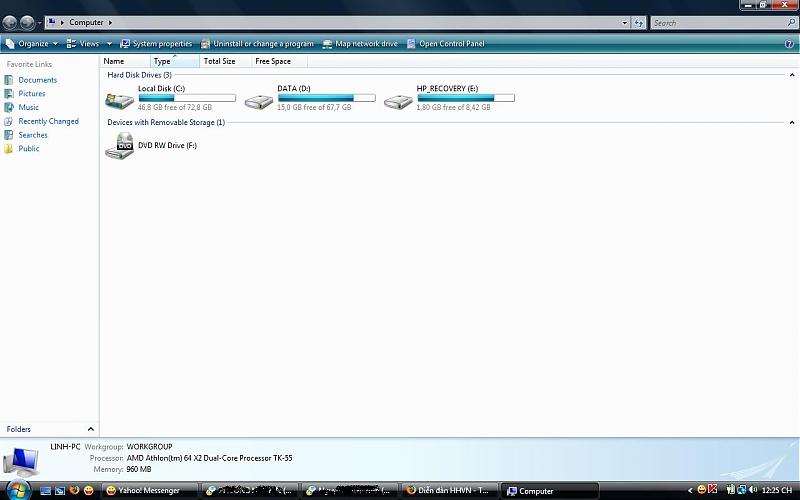Image resolution: width=800 pixels, height=500 pixels.
Task: Open the Pictures favorite link
Action: pos(31,93)
